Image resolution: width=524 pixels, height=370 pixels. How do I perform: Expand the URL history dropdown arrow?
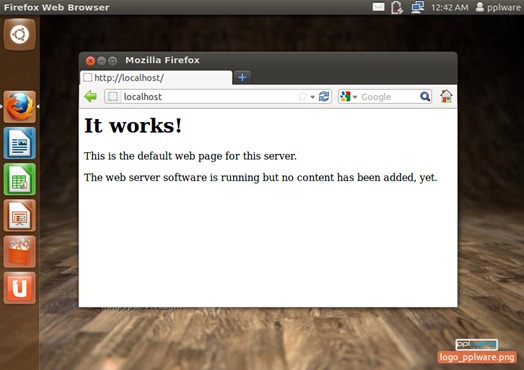(312, 97)
